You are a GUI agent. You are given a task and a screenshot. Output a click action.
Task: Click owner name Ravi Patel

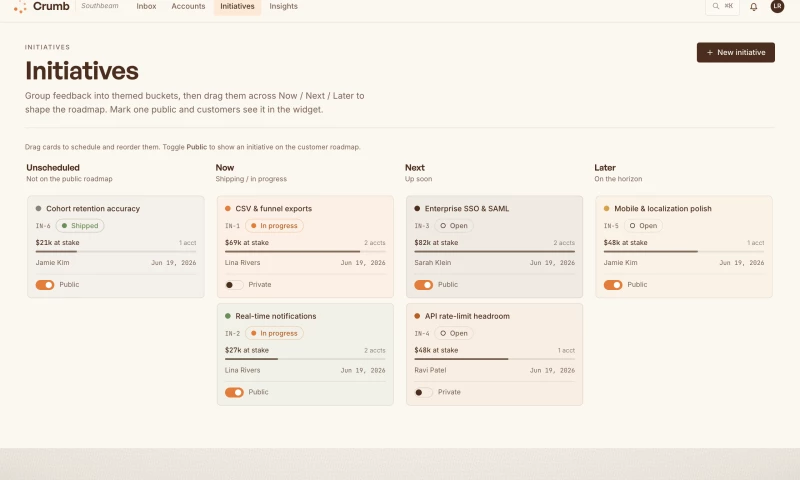(430, 370)
